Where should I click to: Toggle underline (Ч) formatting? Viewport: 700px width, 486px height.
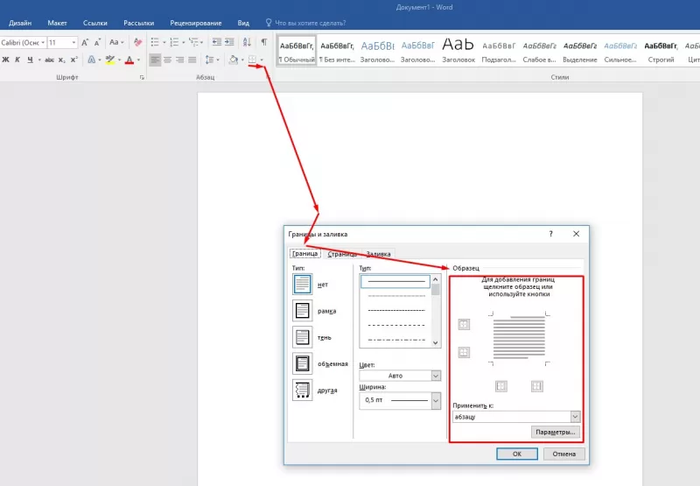coord(31,60)
